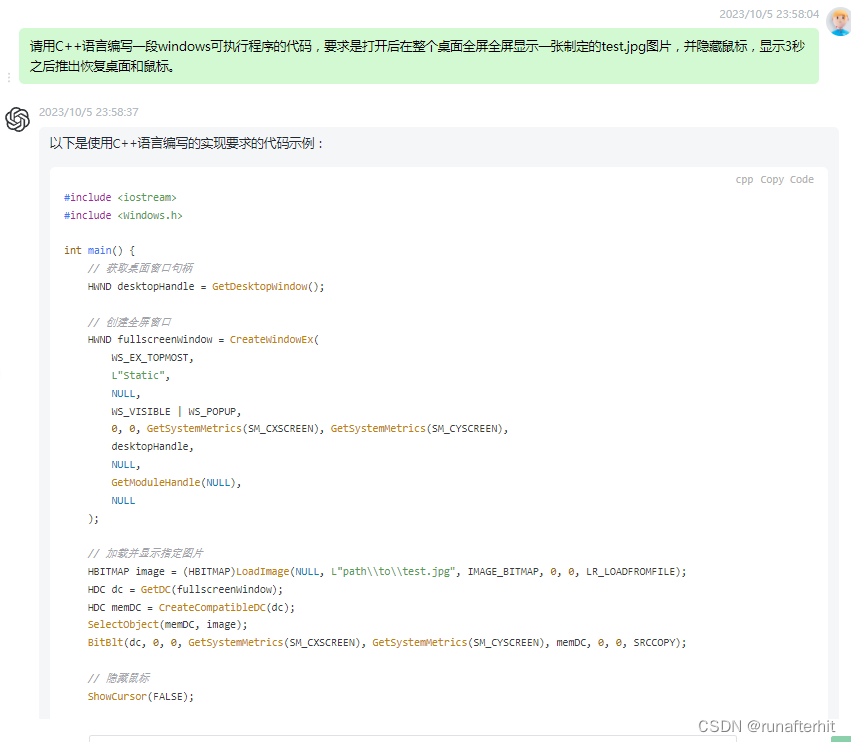Viewport: 851px width, 742px height.
Task: Click the 23:58:37 timestamp
Action: [92, 111]
